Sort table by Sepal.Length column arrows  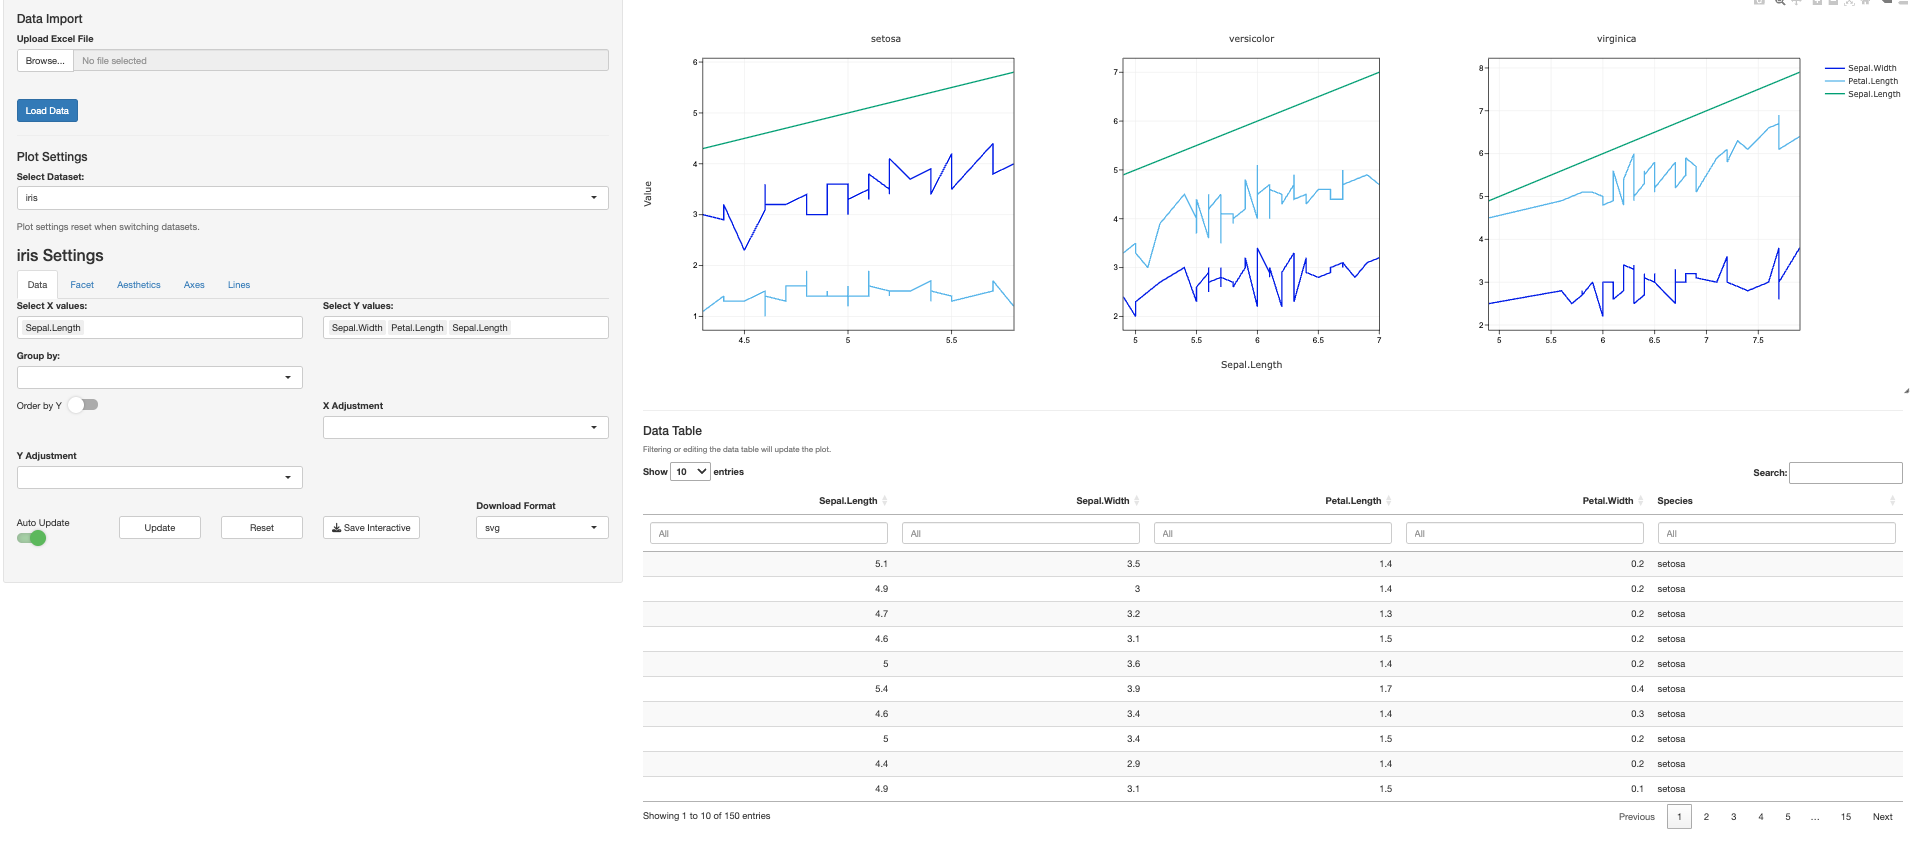[885, 501]
